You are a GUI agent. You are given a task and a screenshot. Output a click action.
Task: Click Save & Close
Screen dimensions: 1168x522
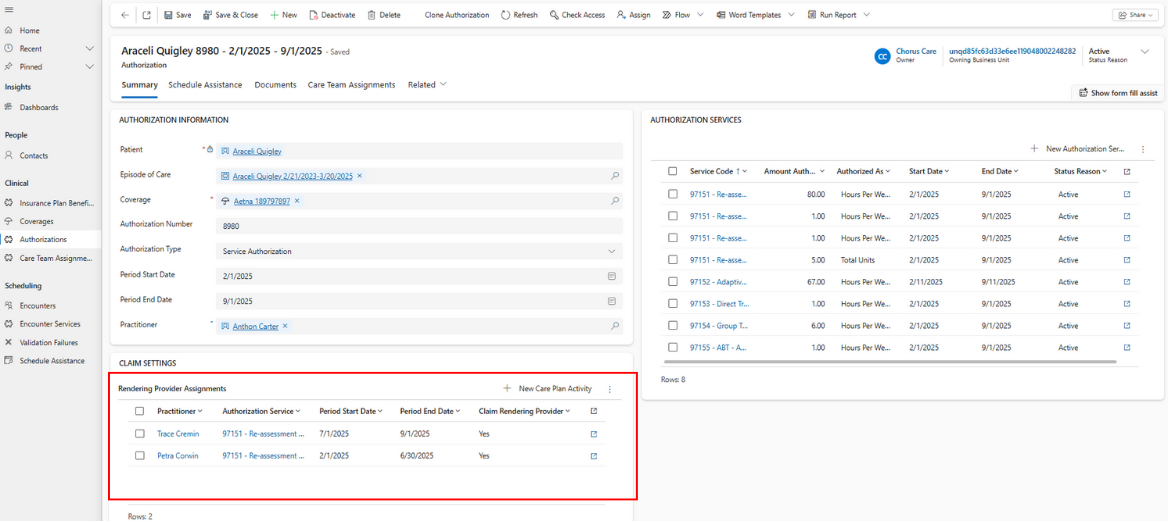point(229,15)
